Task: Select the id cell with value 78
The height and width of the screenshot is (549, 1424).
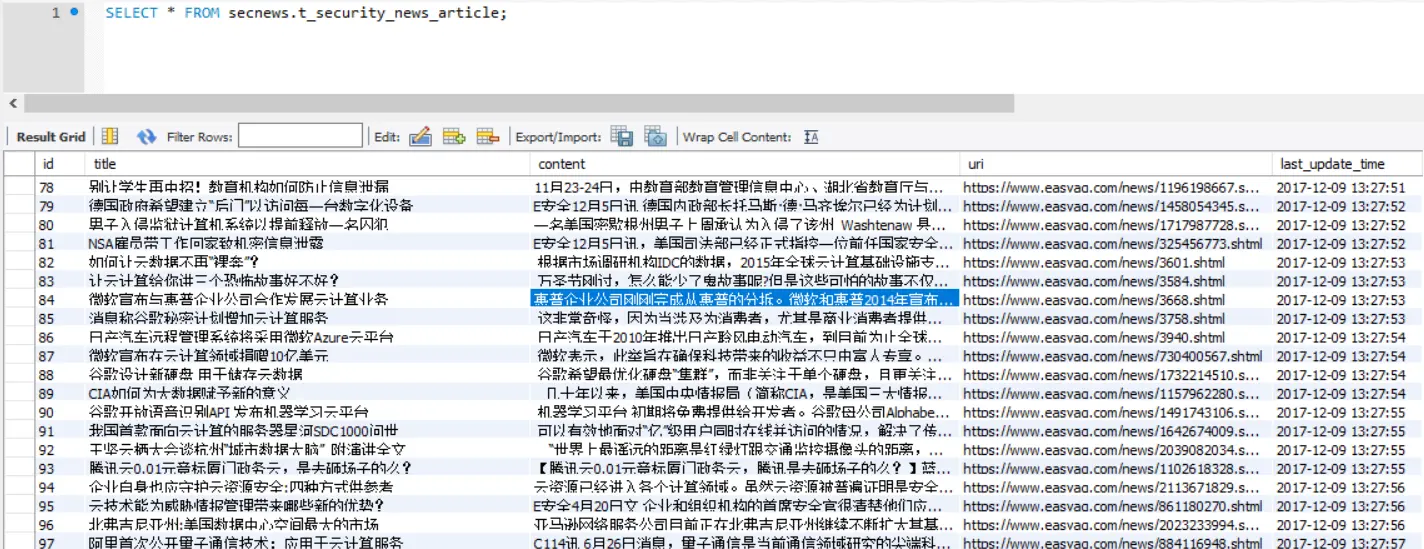Action: click(61, 187)
